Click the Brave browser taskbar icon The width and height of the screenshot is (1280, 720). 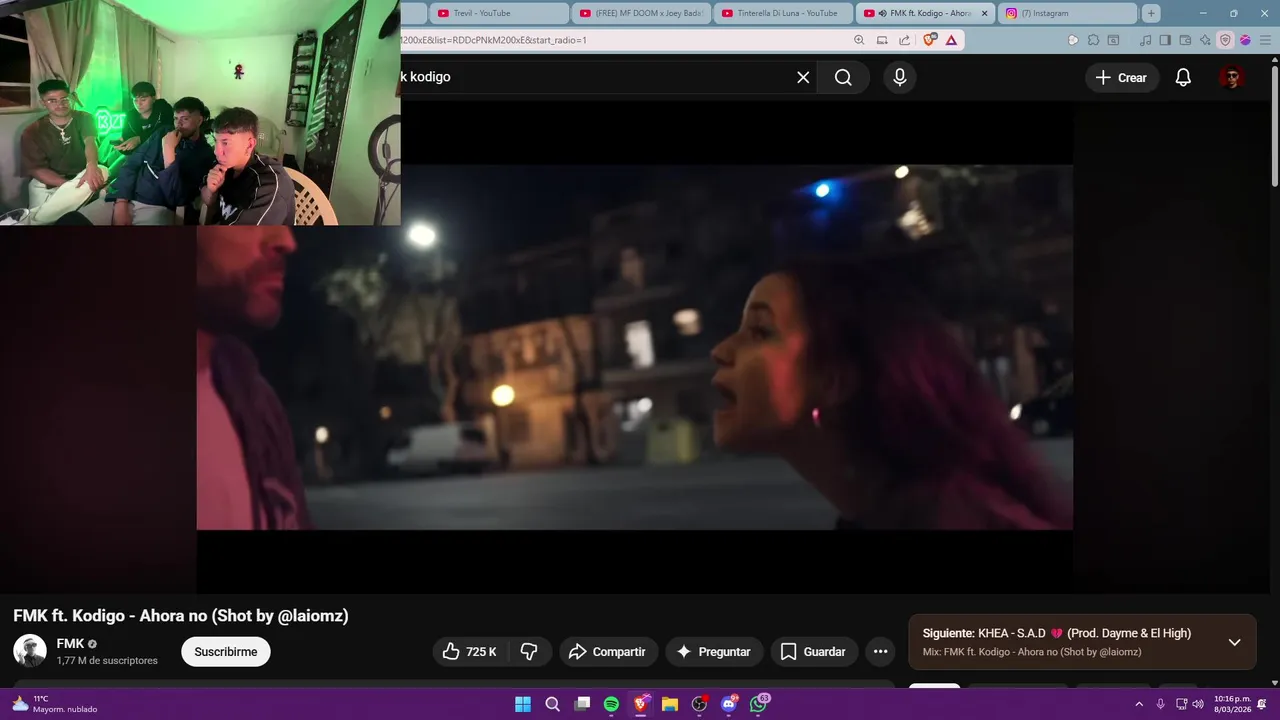(x=641, y=704)
